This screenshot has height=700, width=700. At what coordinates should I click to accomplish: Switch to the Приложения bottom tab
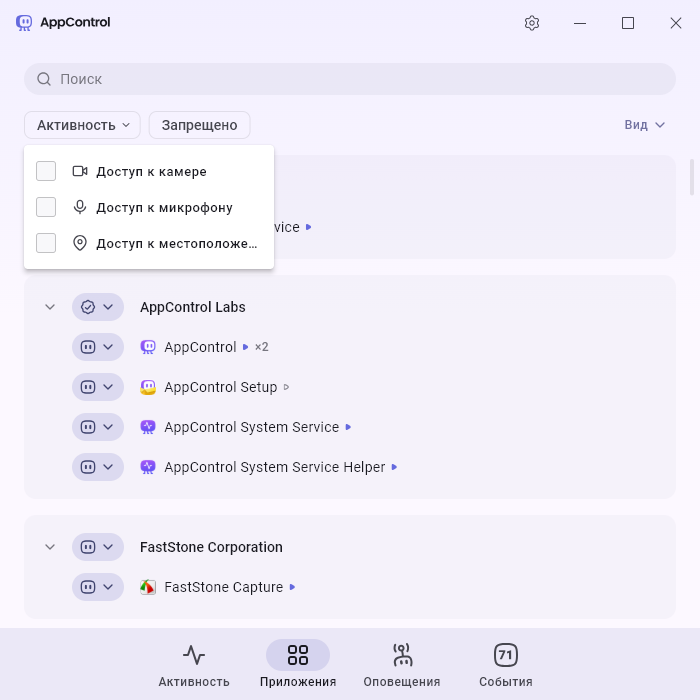298,665
